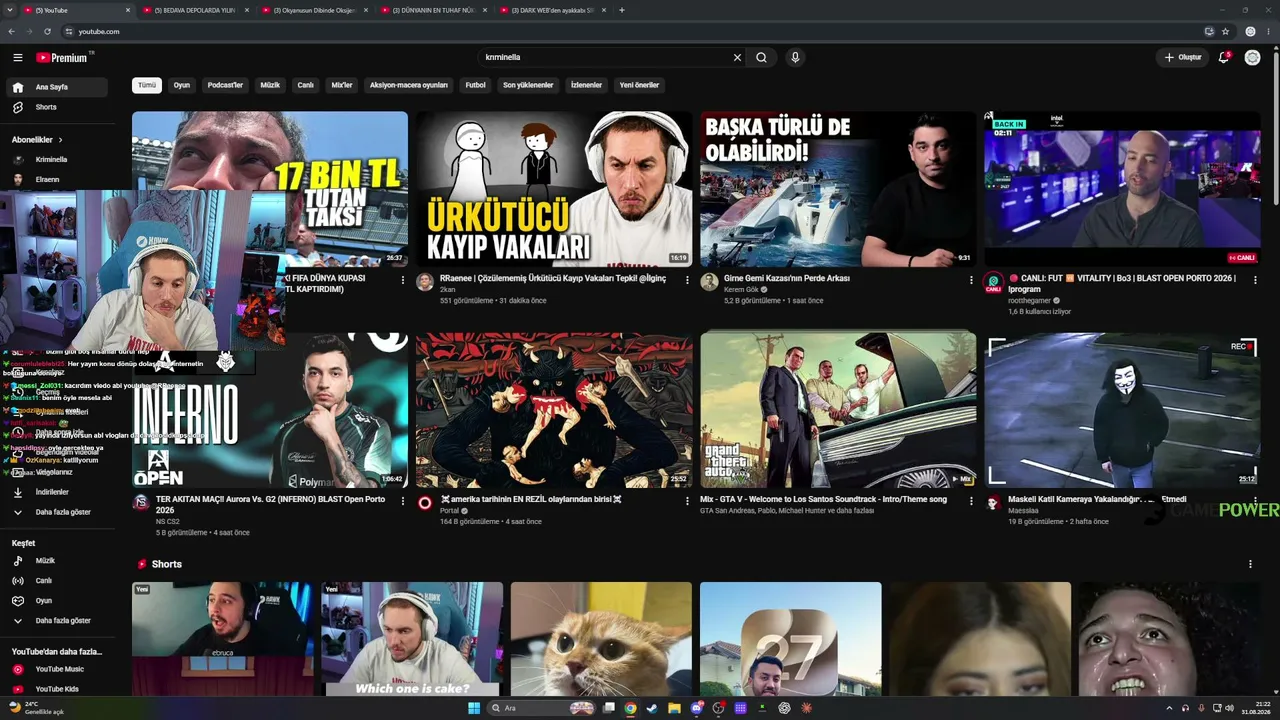Open the roothegamer channel link
This screenshot has height=720, width=1280.
click(x=1030, y=300)
